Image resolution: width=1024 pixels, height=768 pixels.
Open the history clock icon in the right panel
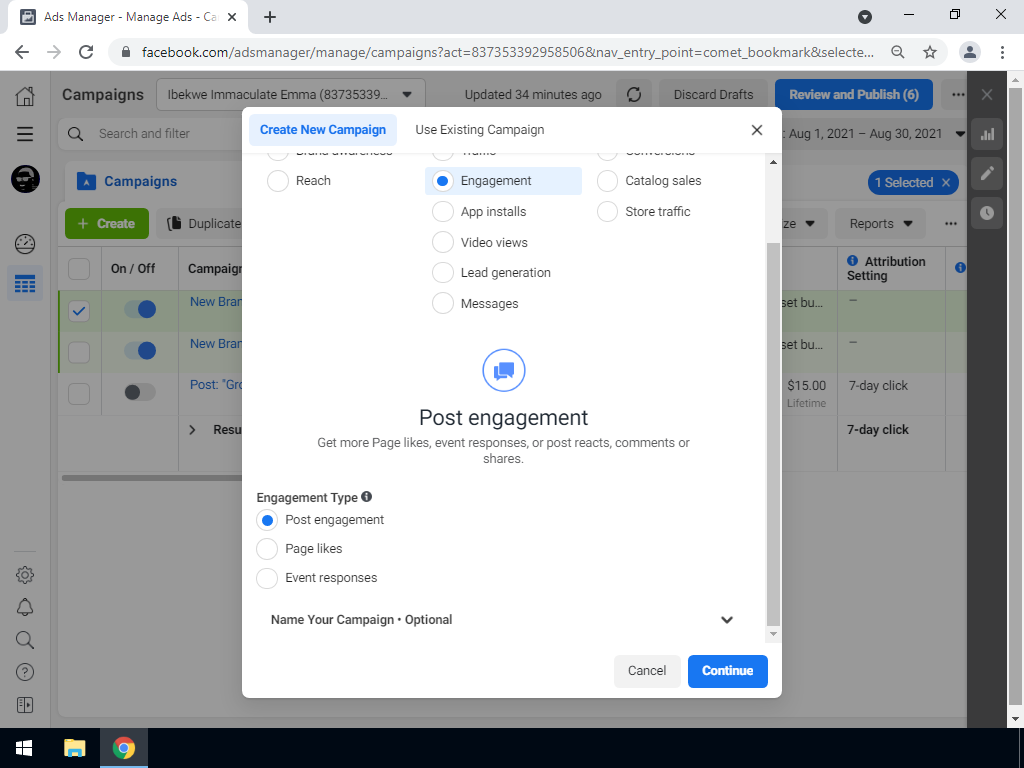(x=987, y=213)
